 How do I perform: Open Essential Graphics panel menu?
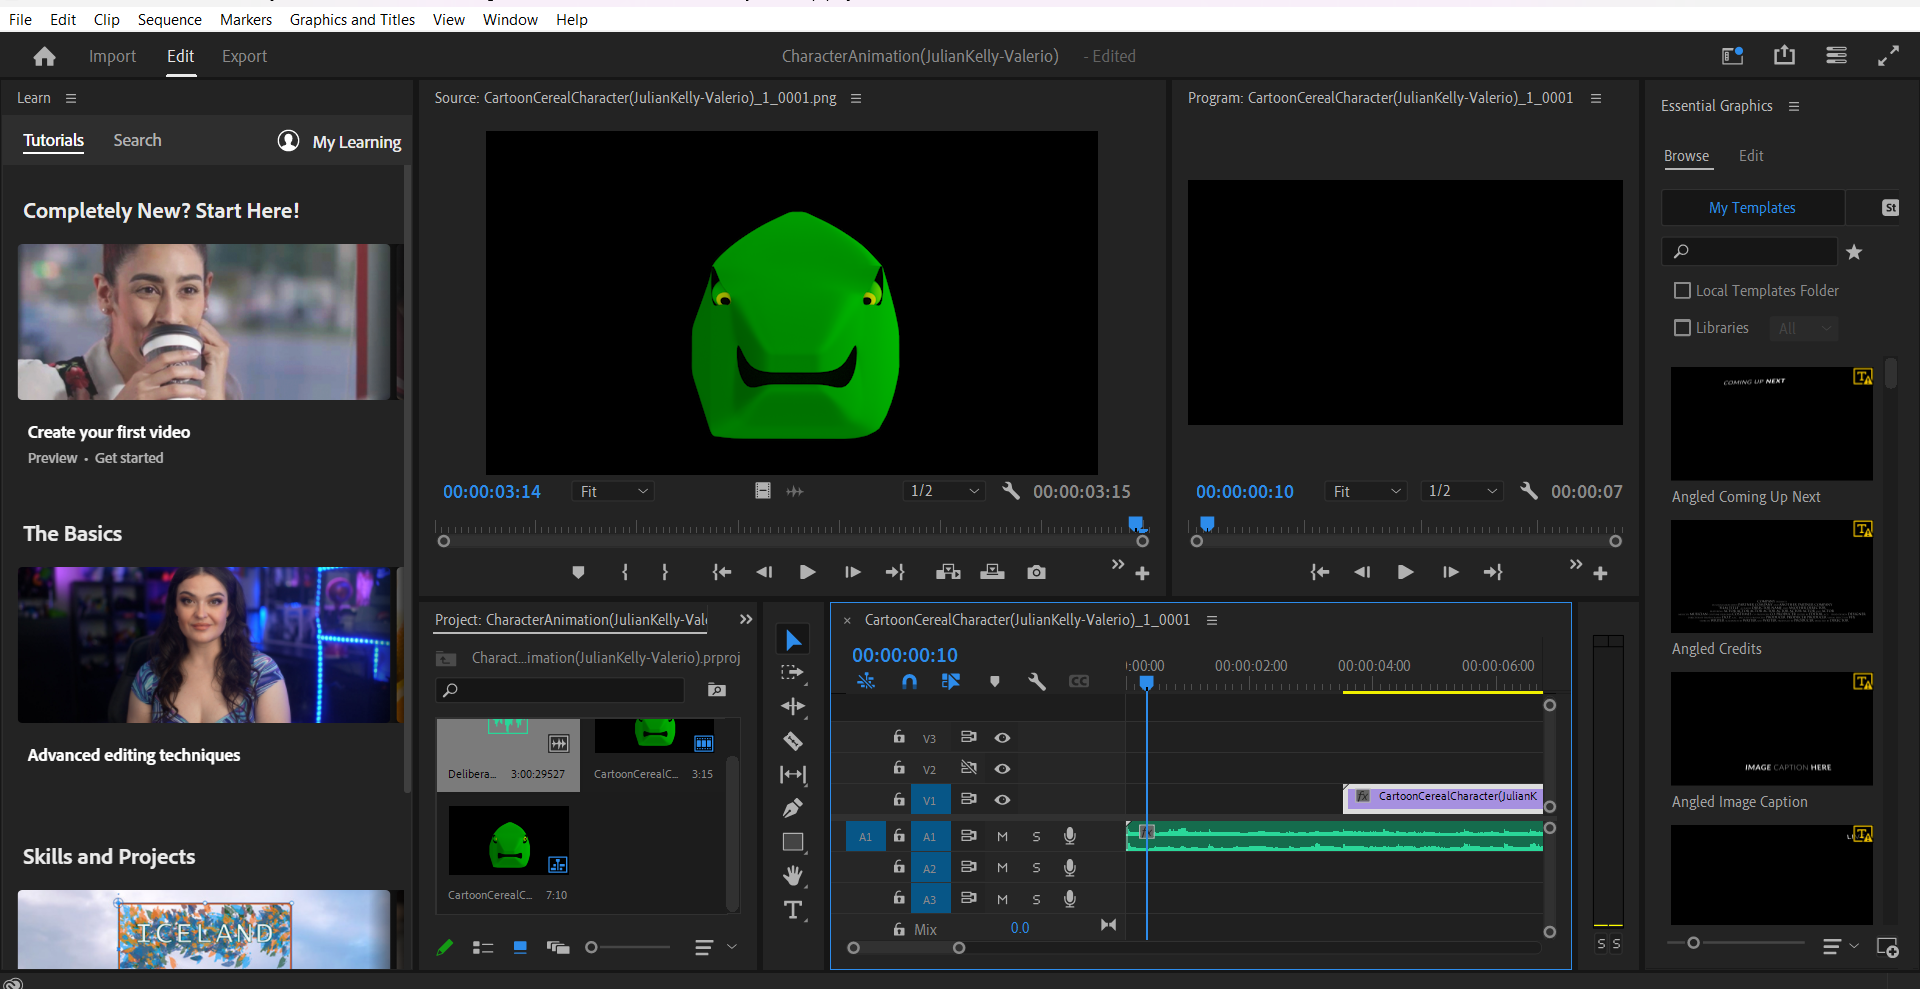pos(1794,106)
